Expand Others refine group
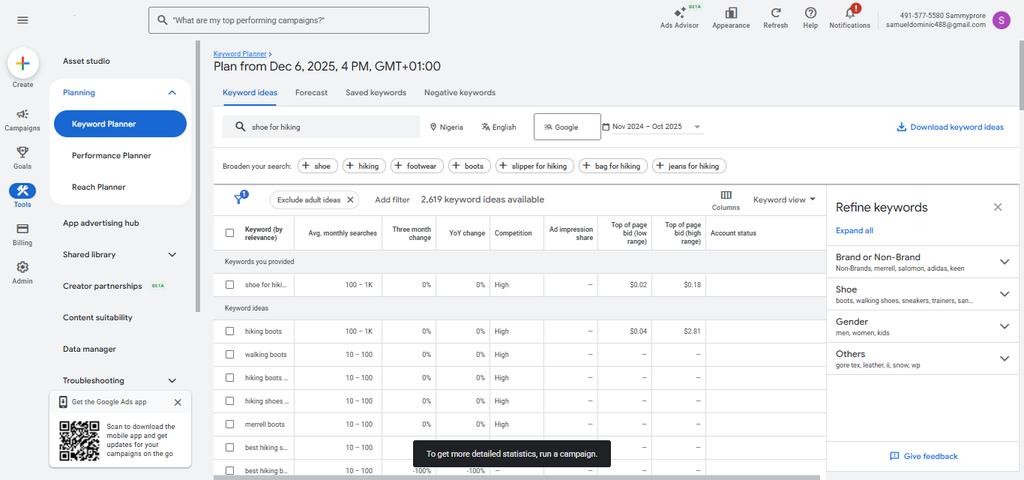This screenshot has width=1024, height=480. click(1004, 358)
